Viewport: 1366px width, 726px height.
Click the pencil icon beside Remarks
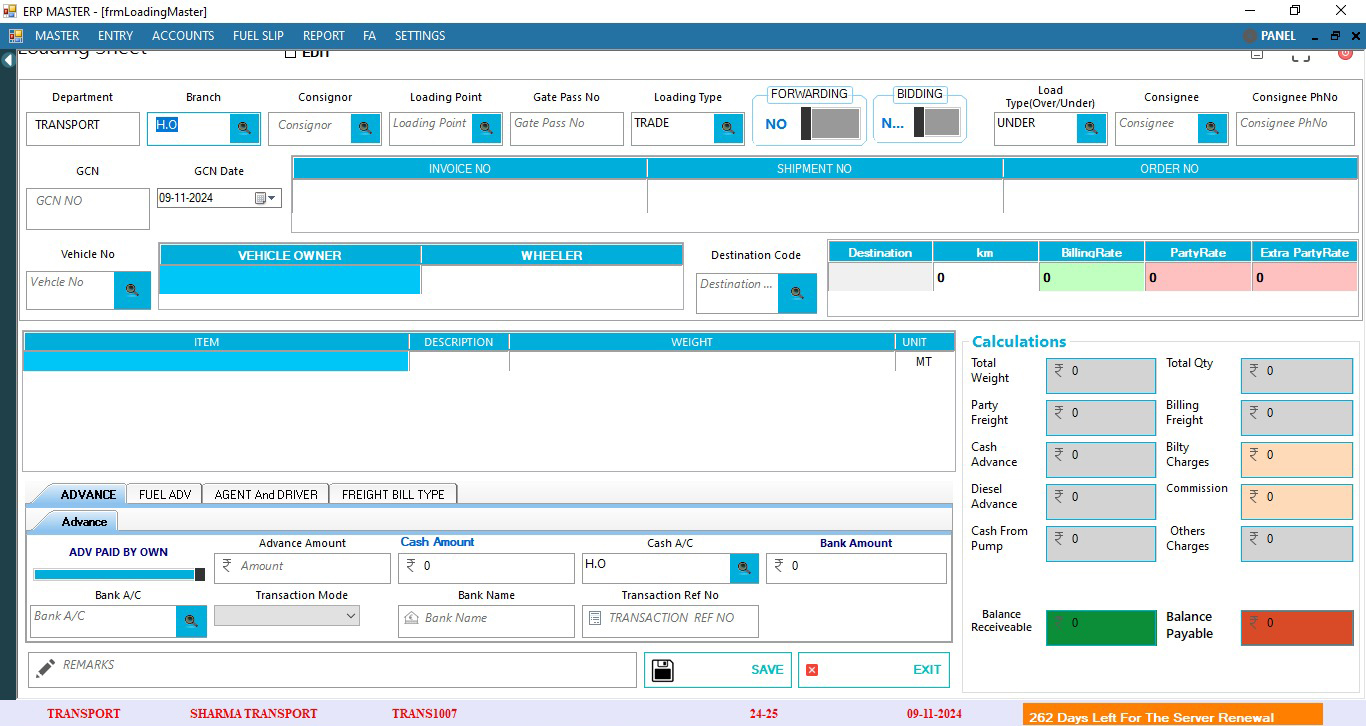click(x=45, y=668)
